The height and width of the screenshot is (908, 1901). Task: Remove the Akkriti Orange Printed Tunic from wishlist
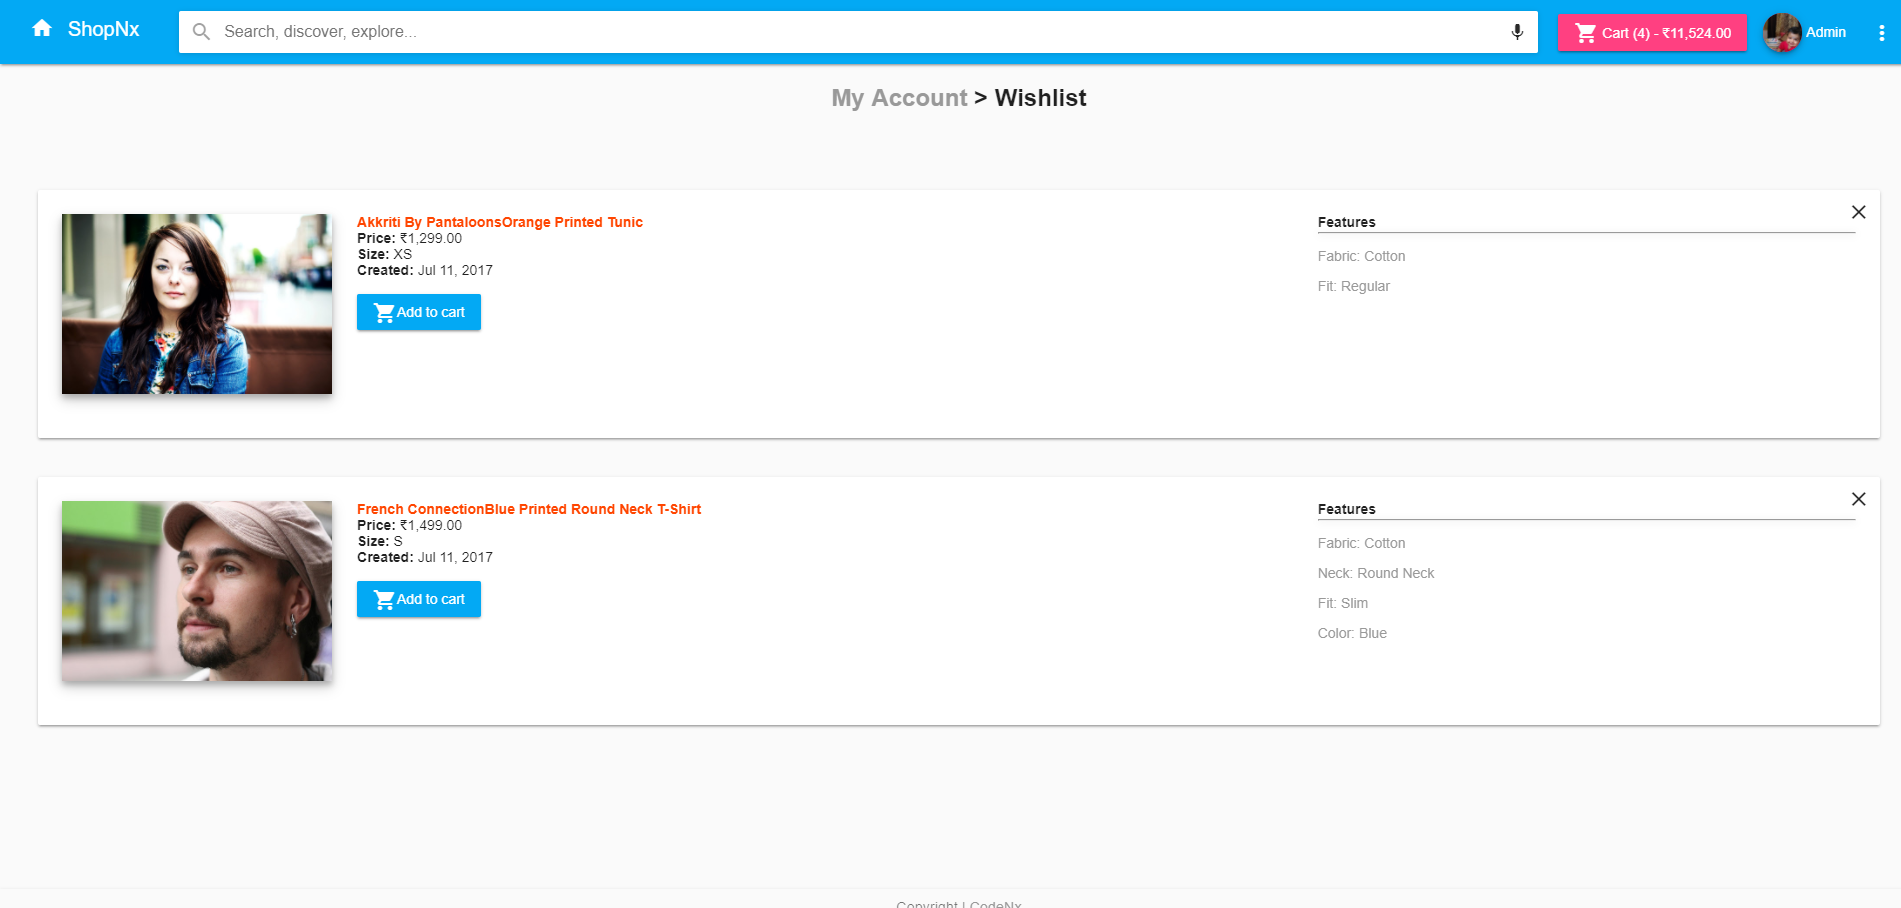pyautogui.click(x=1859, y=212)
